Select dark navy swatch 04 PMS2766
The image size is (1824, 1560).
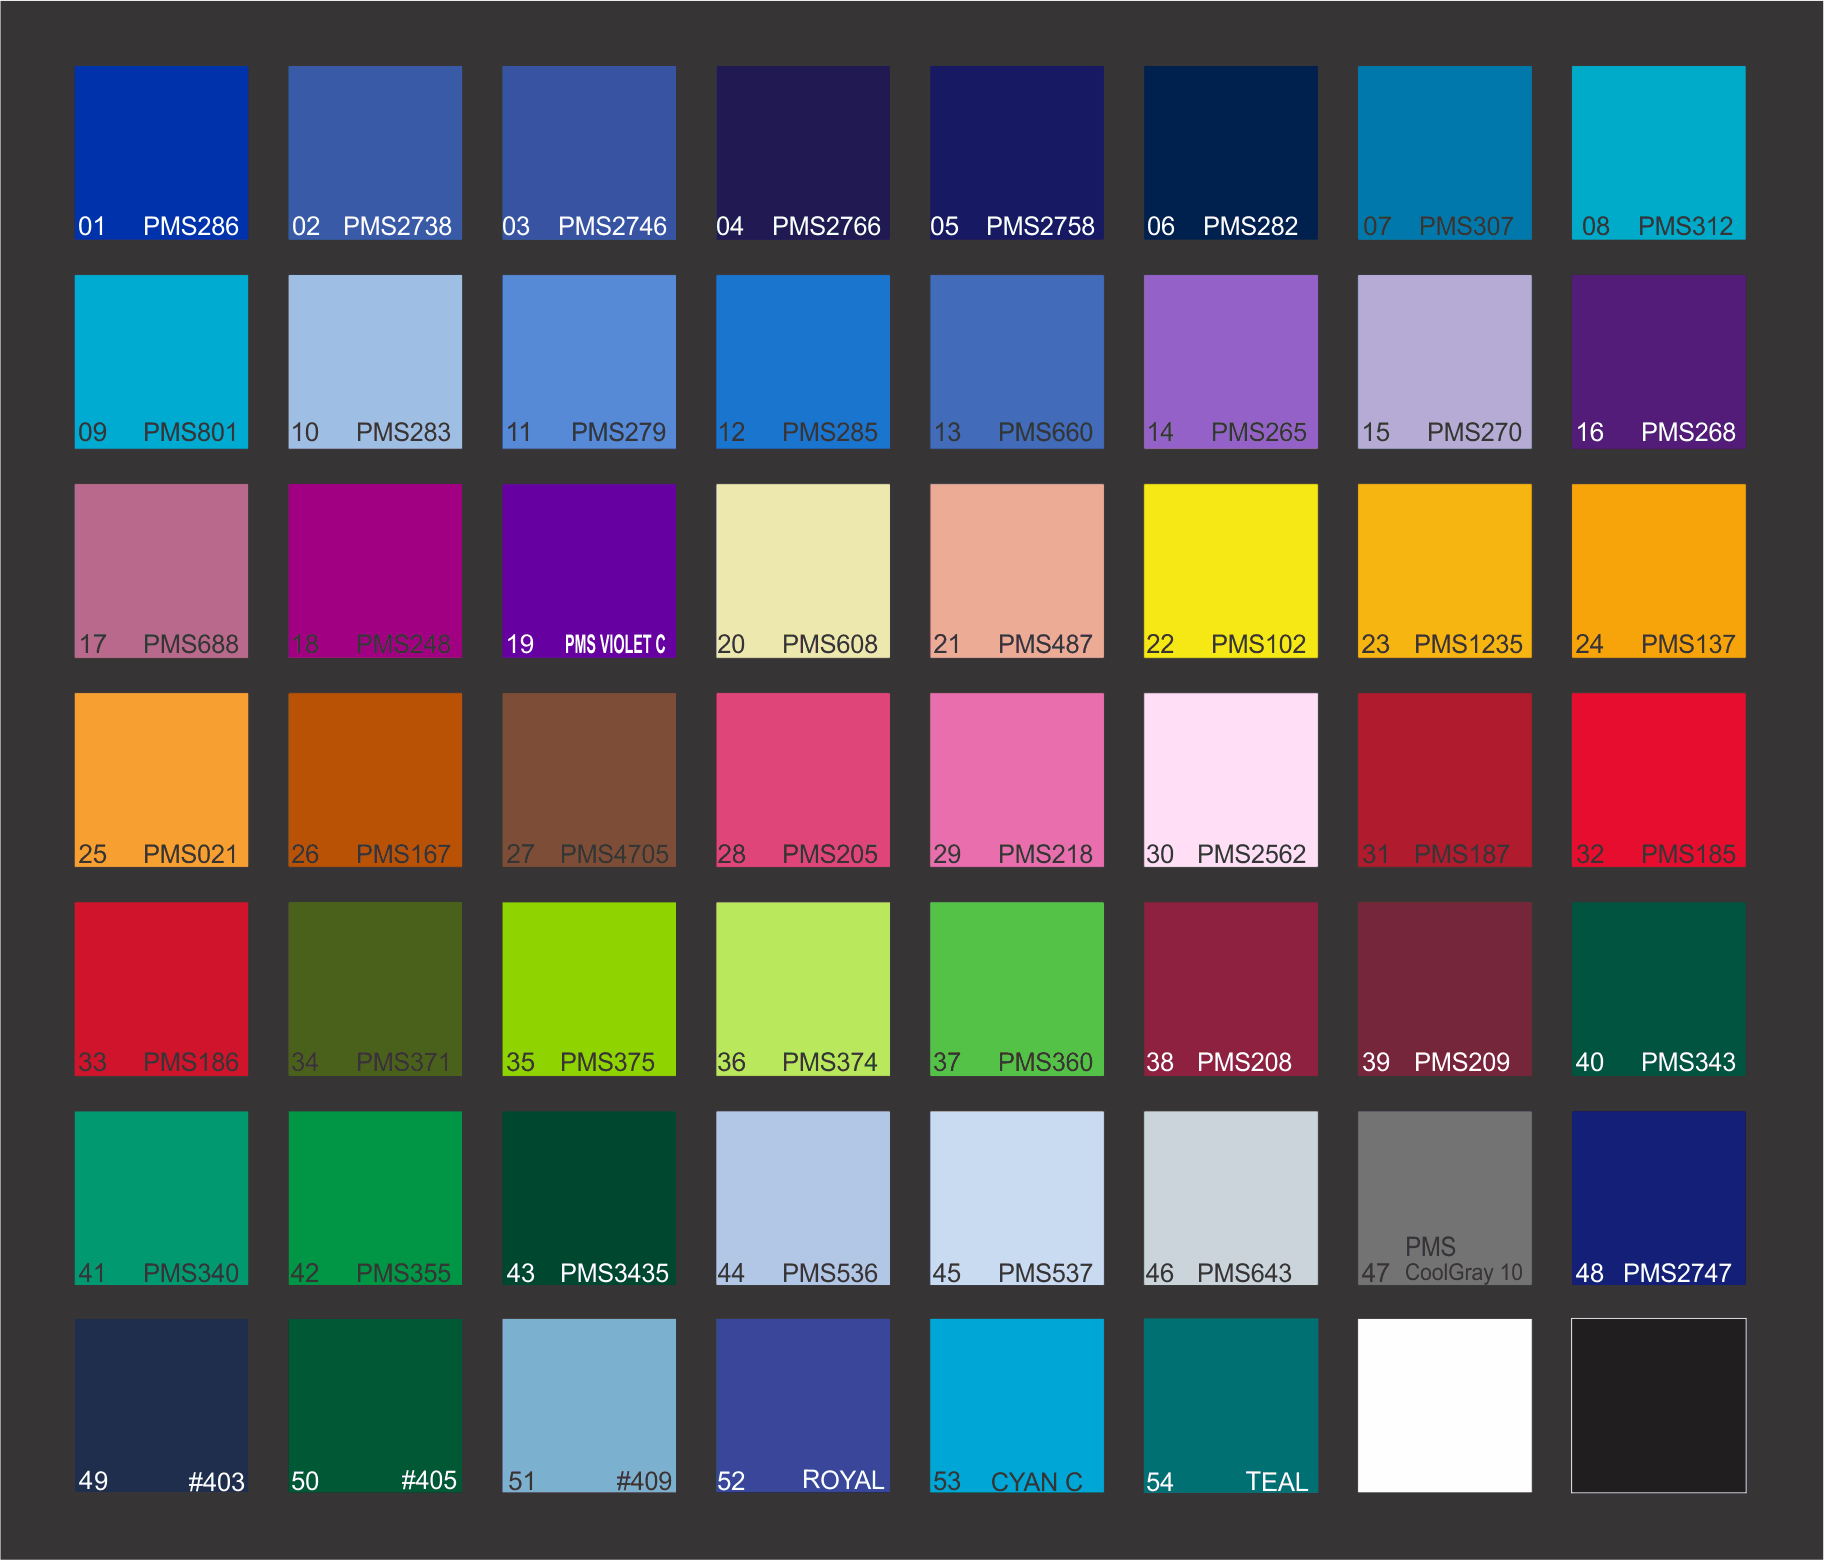click(803, 153)
